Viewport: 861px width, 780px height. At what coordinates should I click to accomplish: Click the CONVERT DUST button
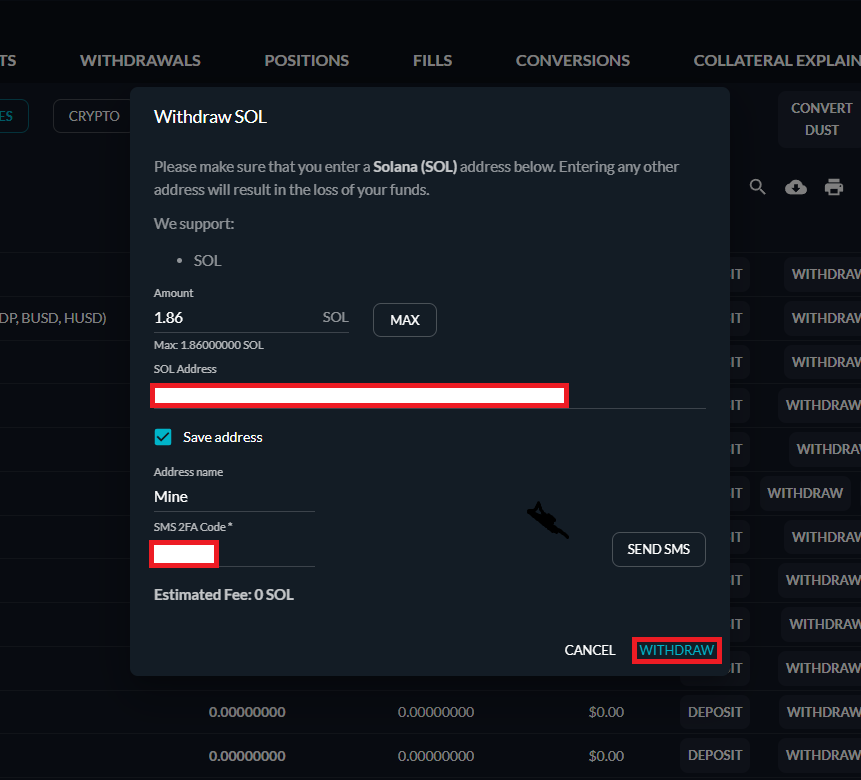pyautogui.click(x=821, y=119)
